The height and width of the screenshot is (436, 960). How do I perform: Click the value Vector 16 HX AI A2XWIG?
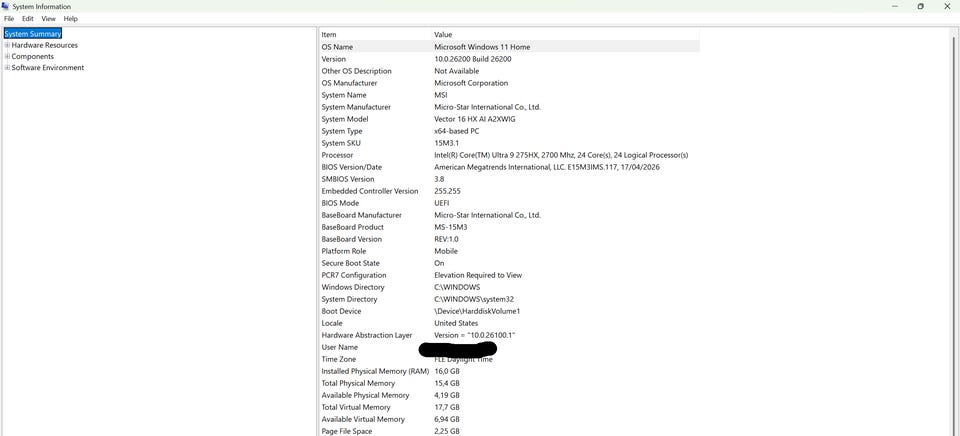point(474,119)
